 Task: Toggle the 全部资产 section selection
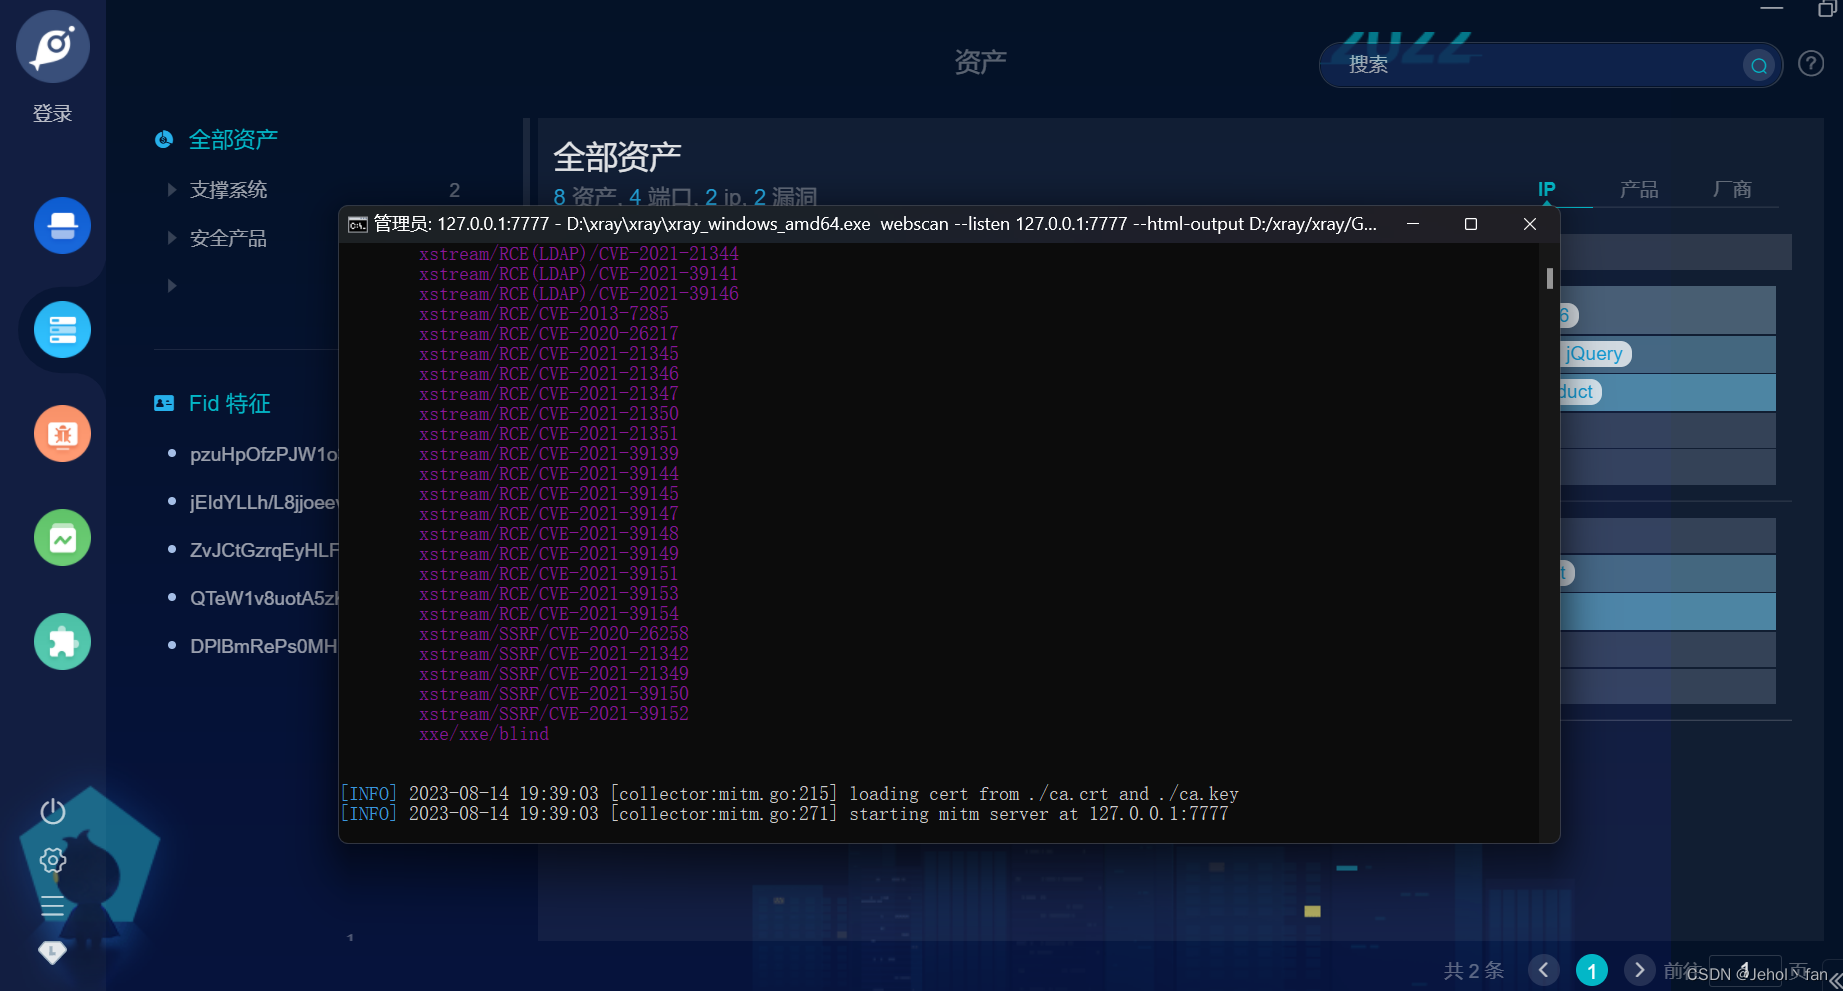(233, 139)
